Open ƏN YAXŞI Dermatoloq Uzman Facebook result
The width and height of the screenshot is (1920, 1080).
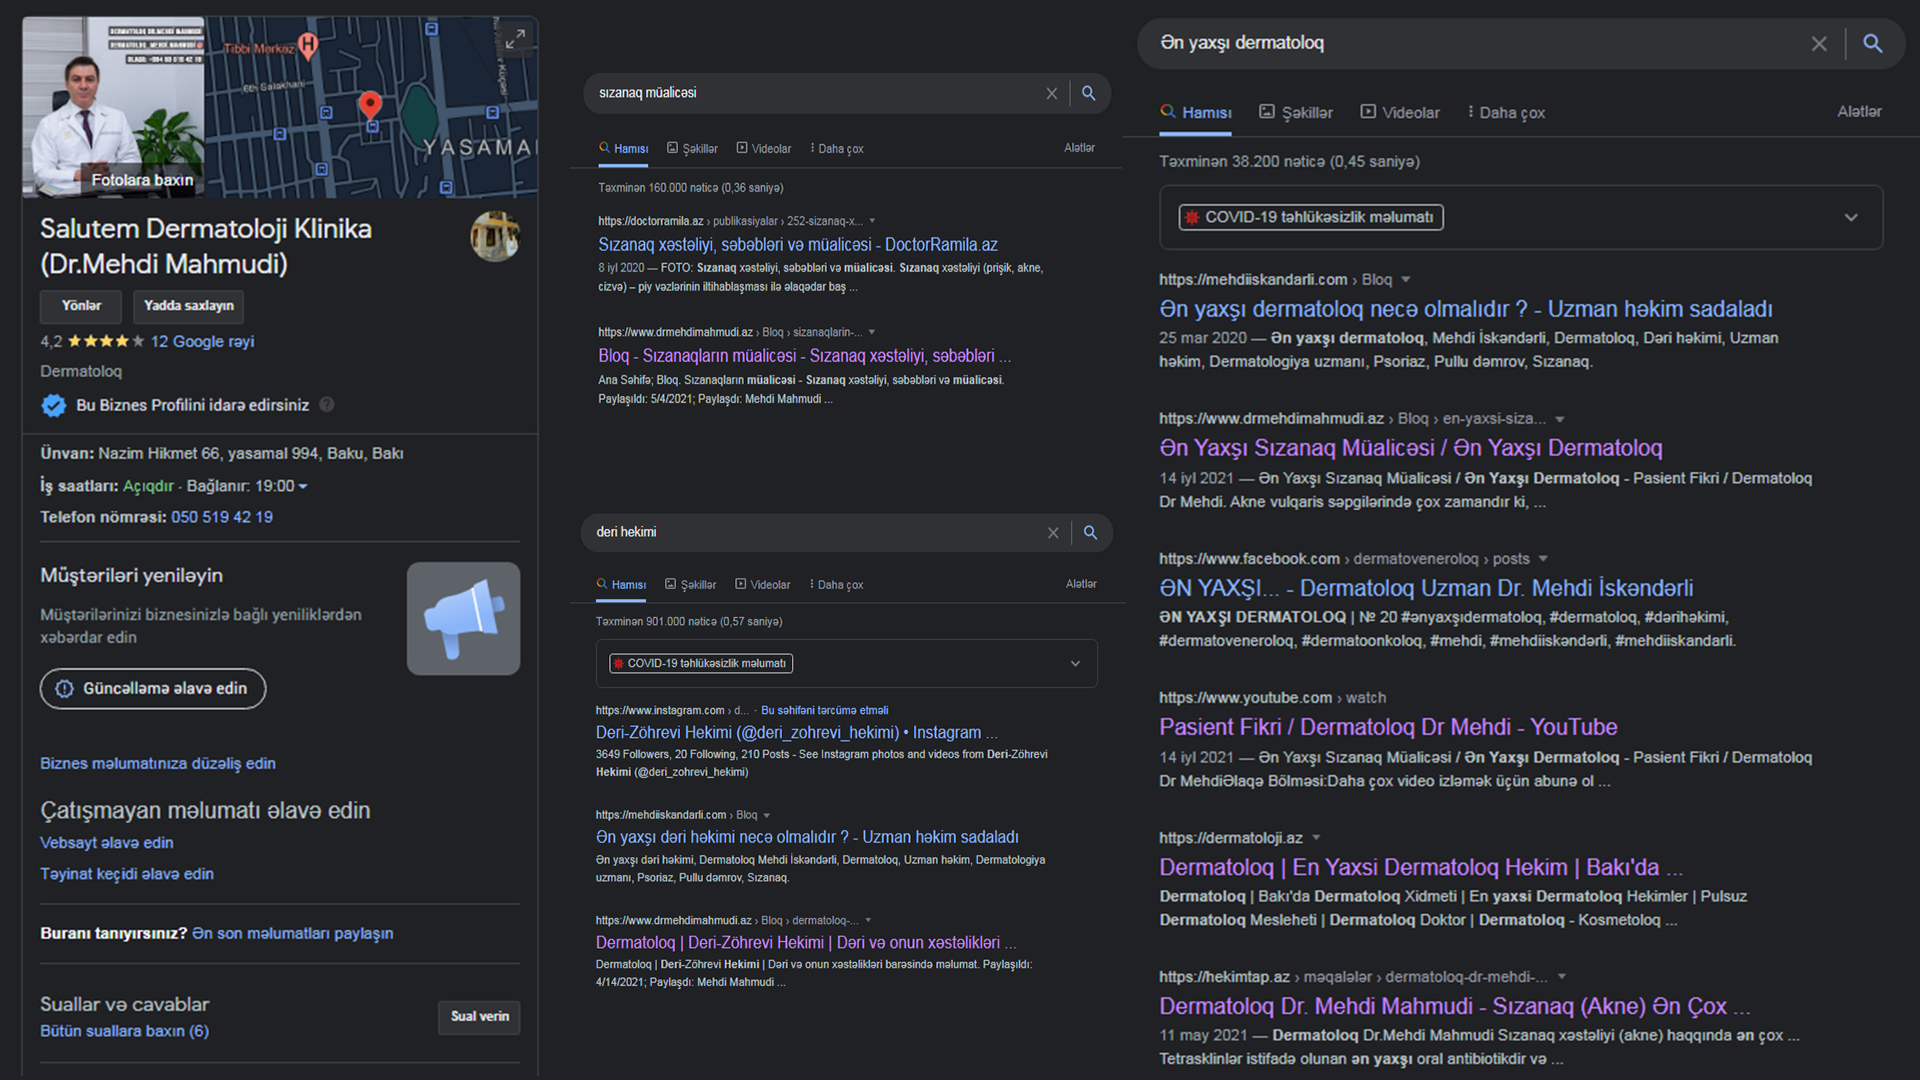tap(1426, 588)
